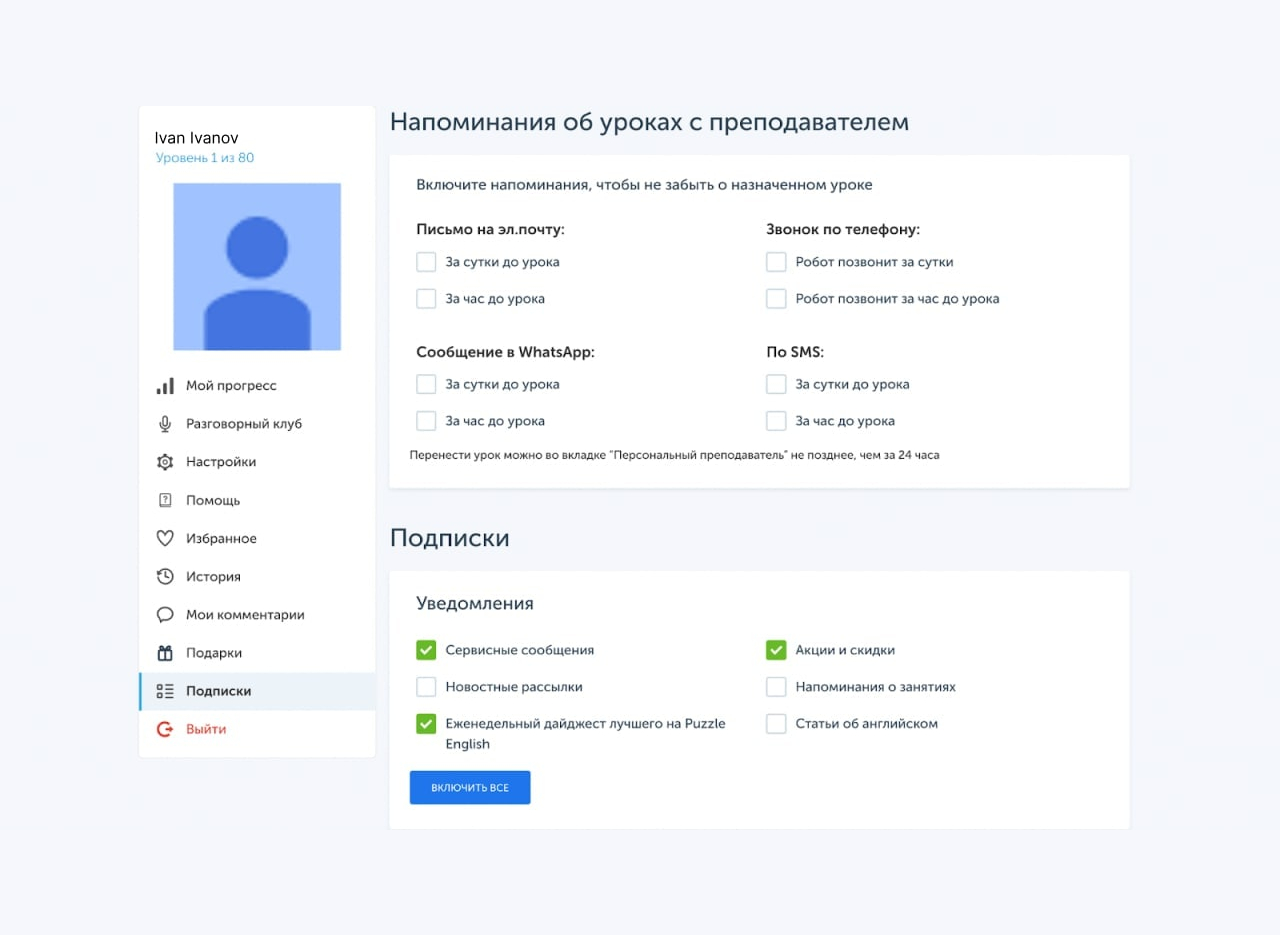Image resolution: width=1280 pixels, height=935 pixels.
Task: Select the Подписки menu item
Action: pyautogui.click(x=257, y=691)
